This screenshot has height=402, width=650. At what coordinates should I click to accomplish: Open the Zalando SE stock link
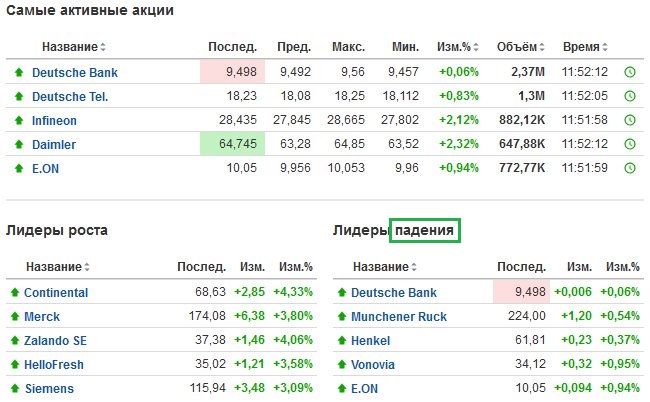(x=56, y=341)
